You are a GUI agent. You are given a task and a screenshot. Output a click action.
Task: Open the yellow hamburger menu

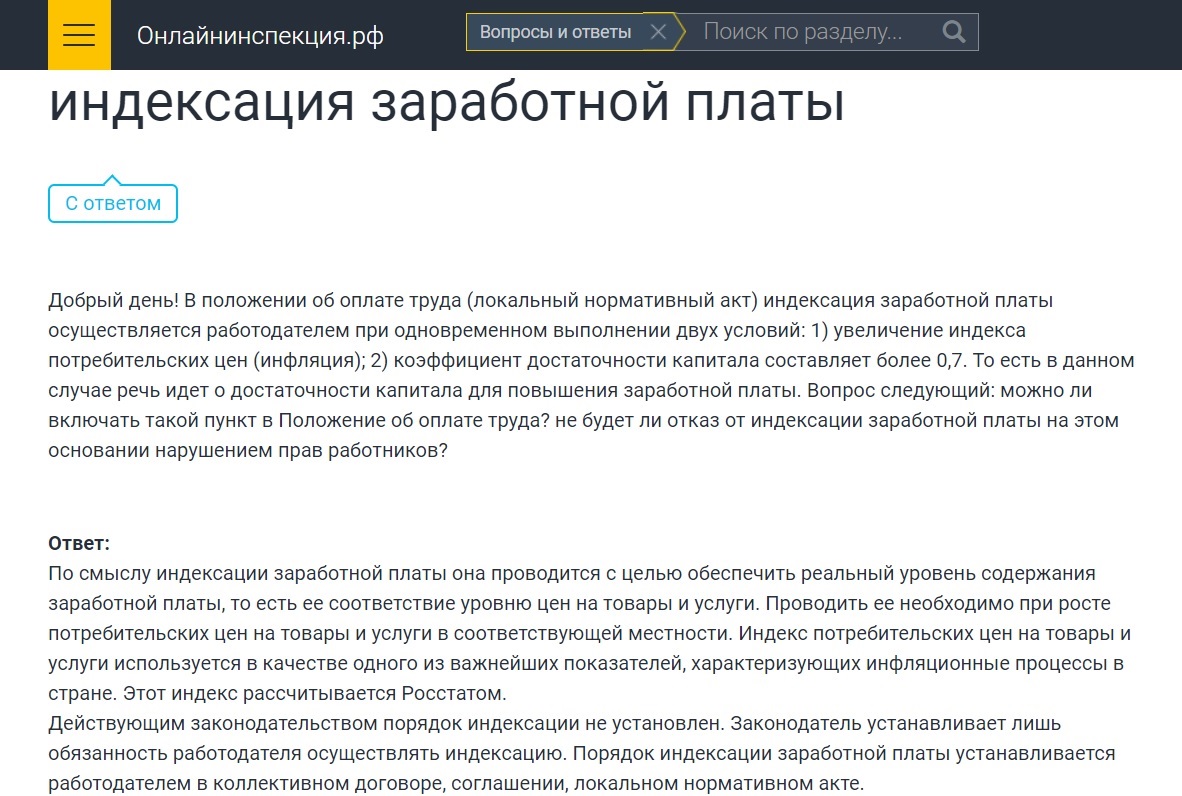pyautogui.click(x=79, y=35)
